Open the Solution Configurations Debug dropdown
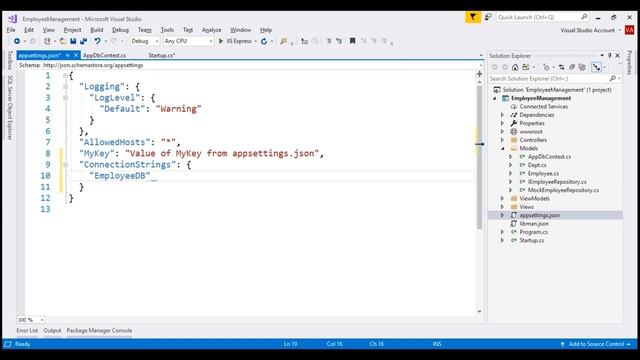Screen dimensions: 640x360 (144, 41)
